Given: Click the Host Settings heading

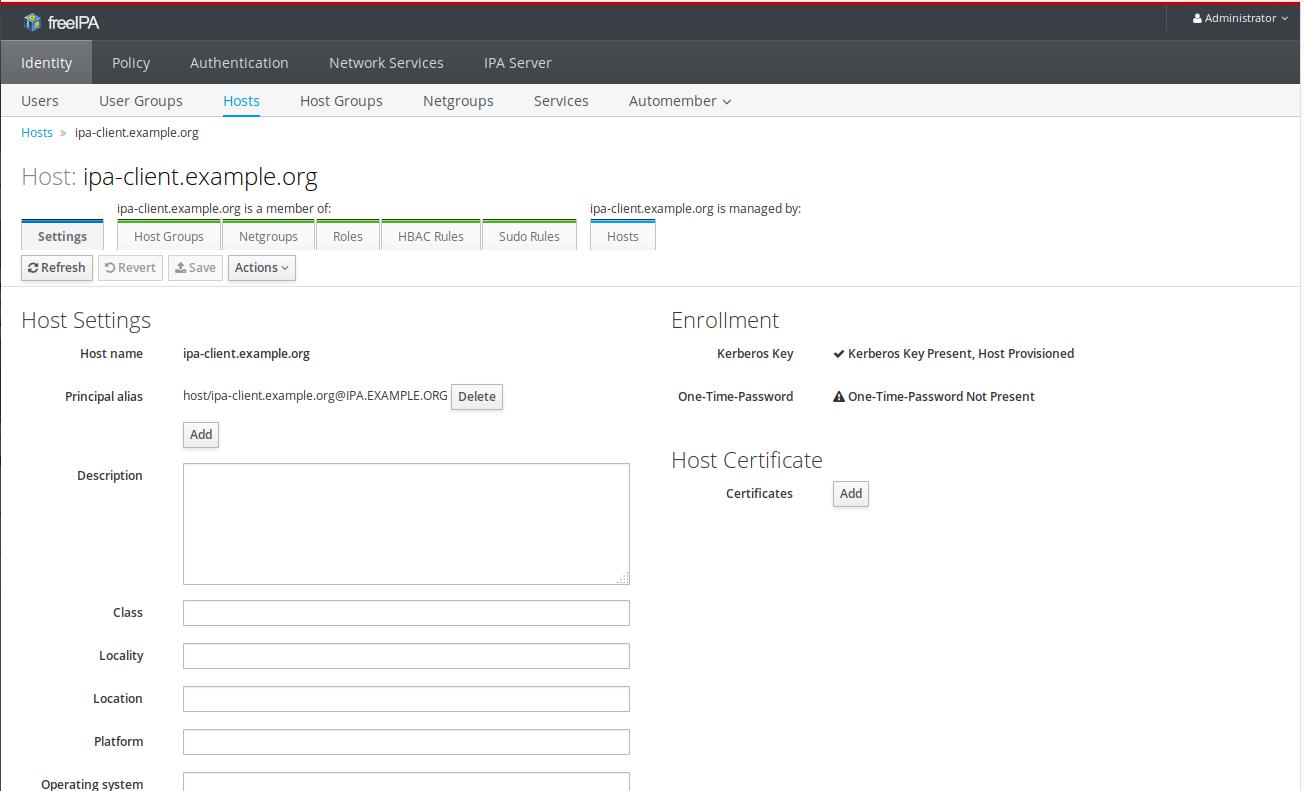Looking at the screenshot, I should pos(86,320).
